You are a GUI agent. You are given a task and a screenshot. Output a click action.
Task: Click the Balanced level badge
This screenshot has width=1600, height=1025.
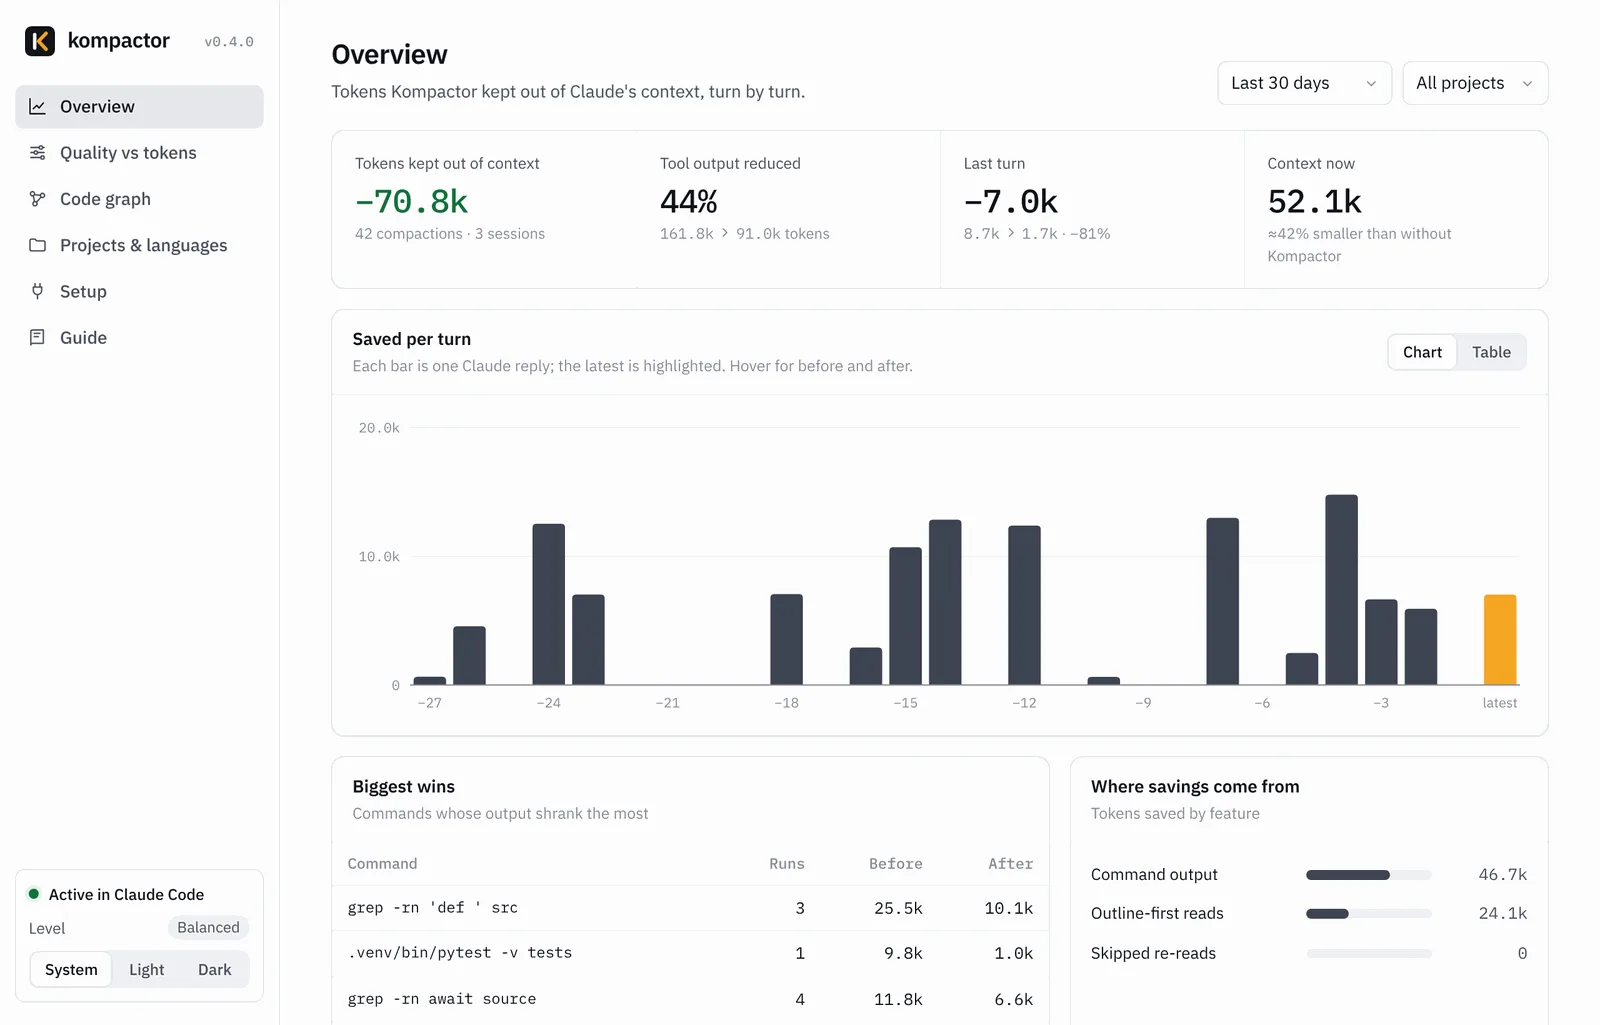click(208, 928)
